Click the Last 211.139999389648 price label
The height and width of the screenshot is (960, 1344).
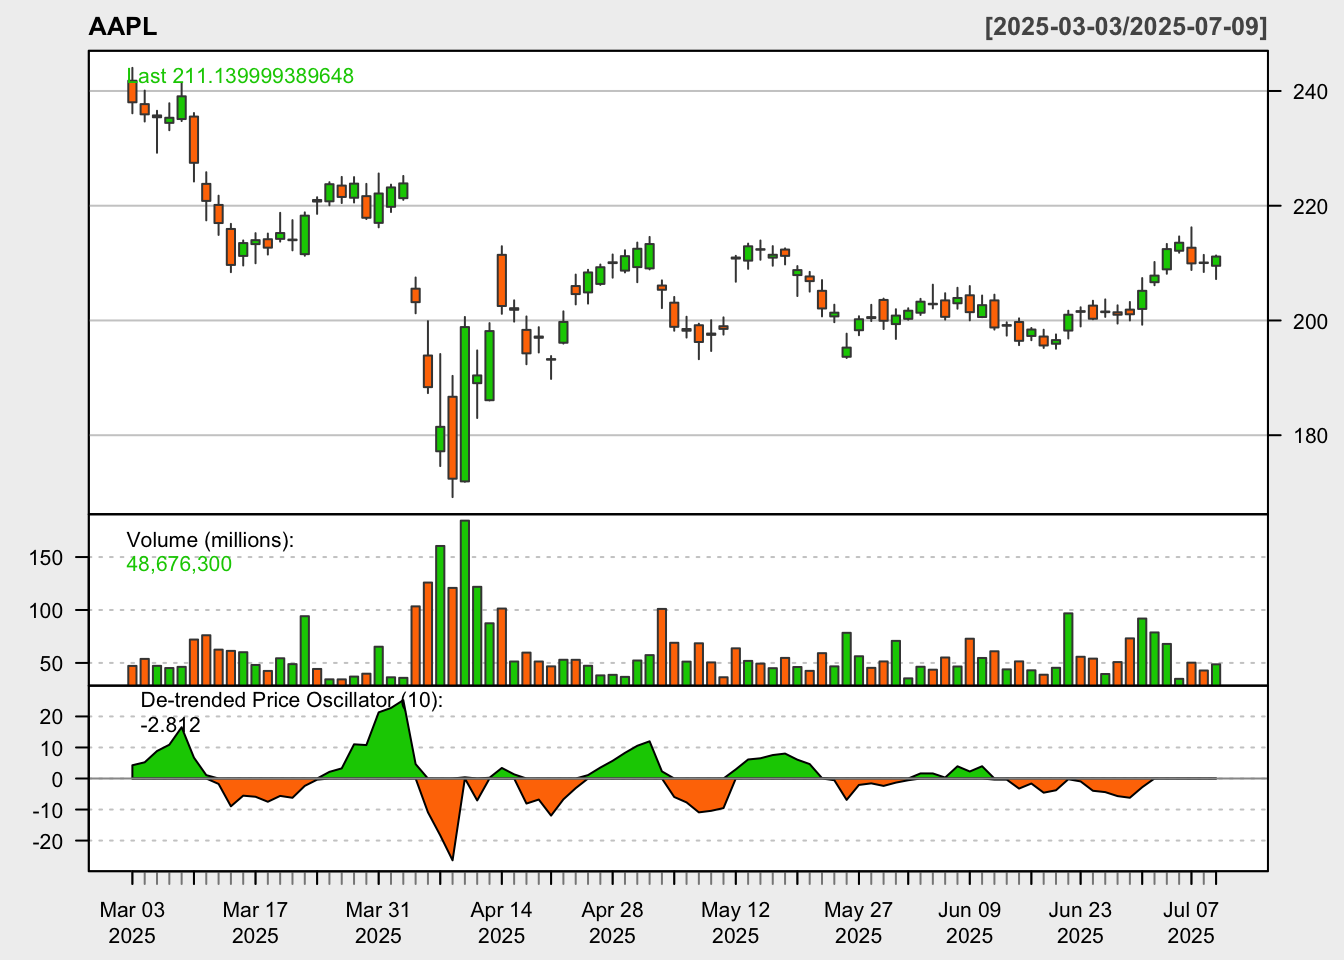coord(240,76)
